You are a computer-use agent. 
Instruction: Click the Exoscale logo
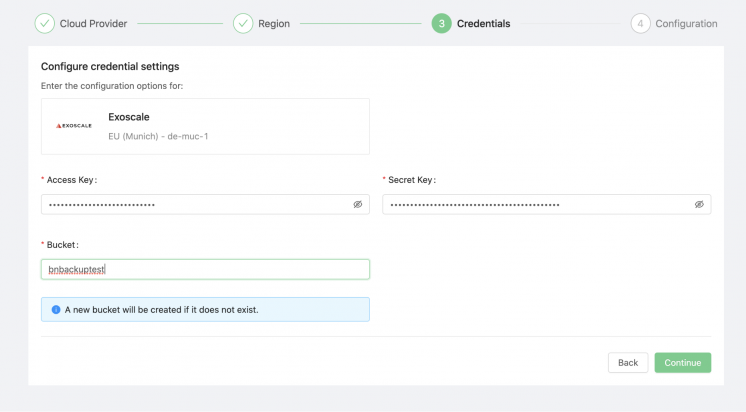(x=74, y=126)
